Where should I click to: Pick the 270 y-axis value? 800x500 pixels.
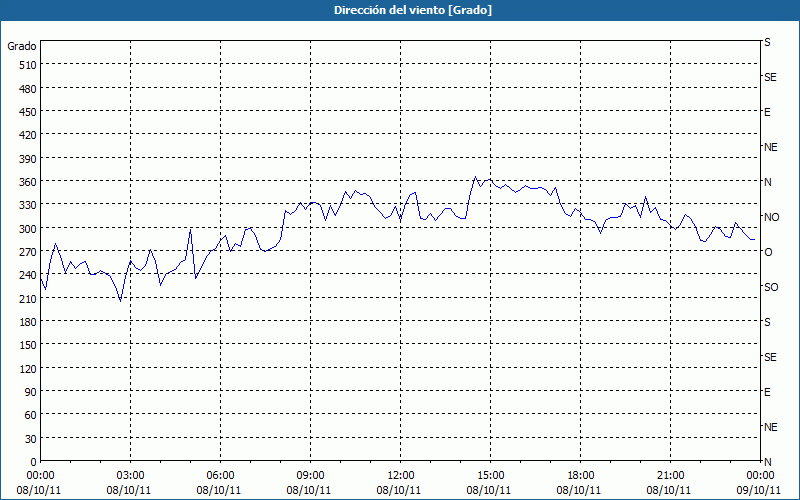click(x=28, y=252)
